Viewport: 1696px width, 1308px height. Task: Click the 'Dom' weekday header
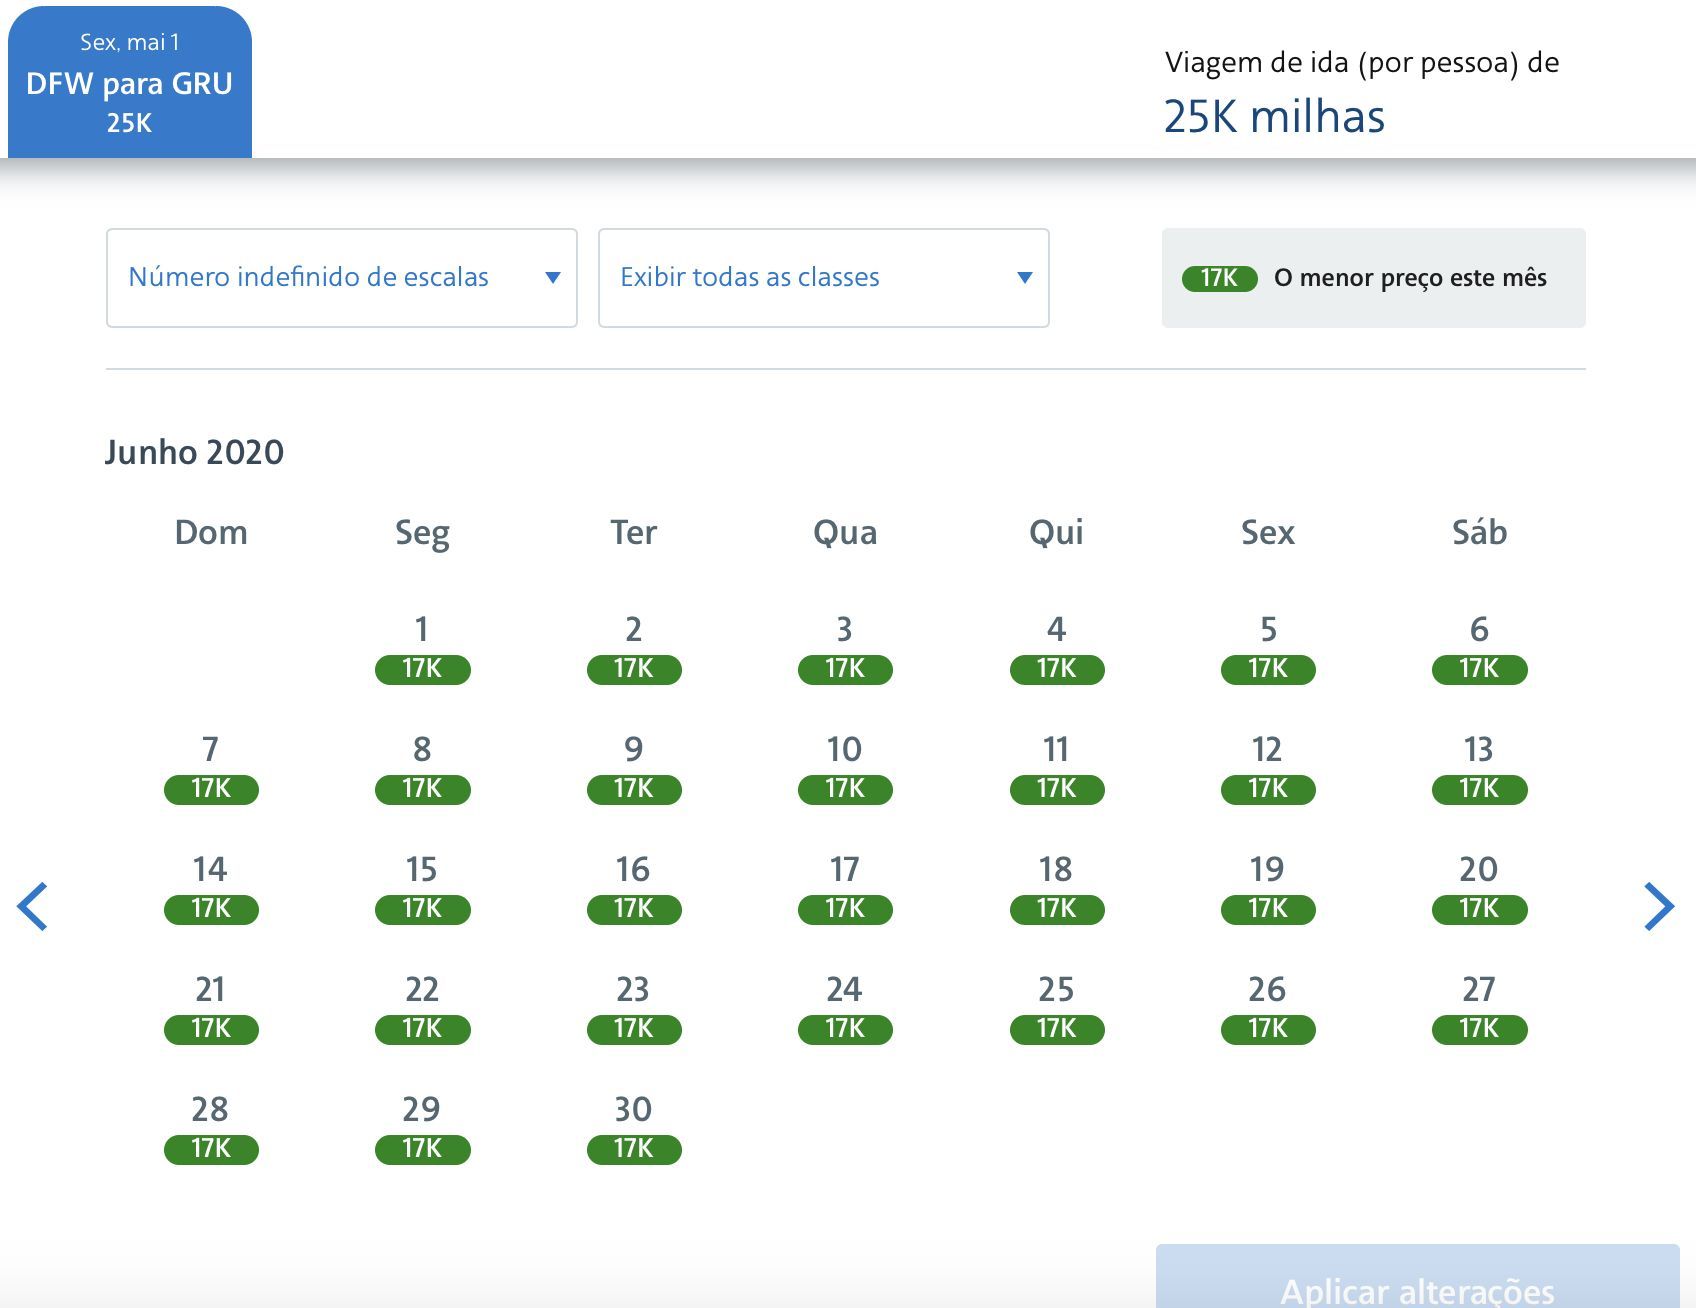(211, 532)
